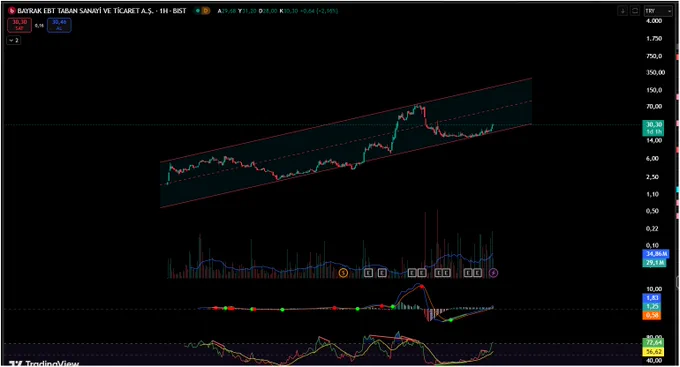Open the fourth E earnings marker
The image size is (680, 367).
click(x=422, y=273)
